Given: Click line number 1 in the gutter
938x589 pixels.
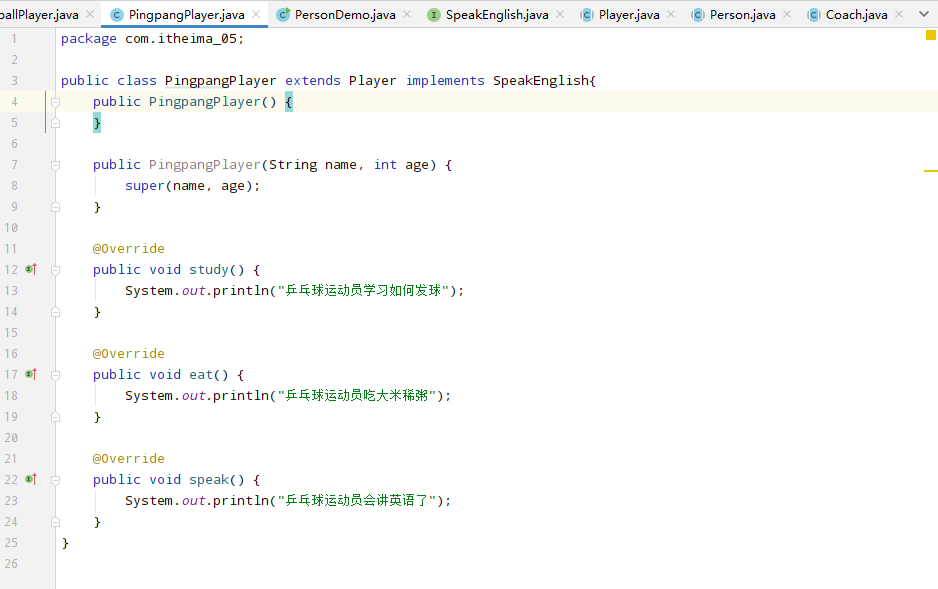Looking at the screenshot, I should [14, 39].
